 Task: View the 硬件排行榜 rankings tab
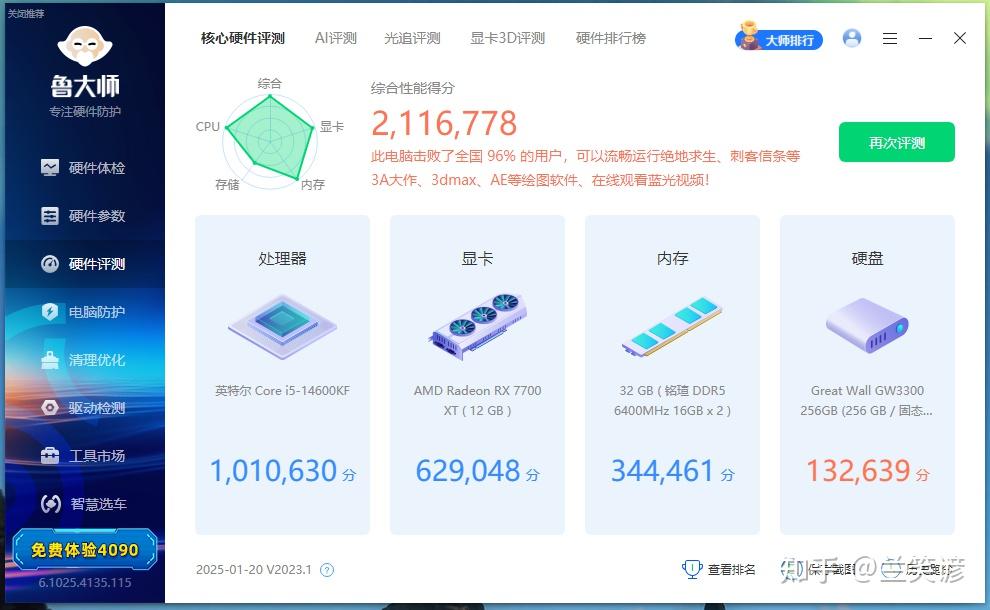coord(610,38)
